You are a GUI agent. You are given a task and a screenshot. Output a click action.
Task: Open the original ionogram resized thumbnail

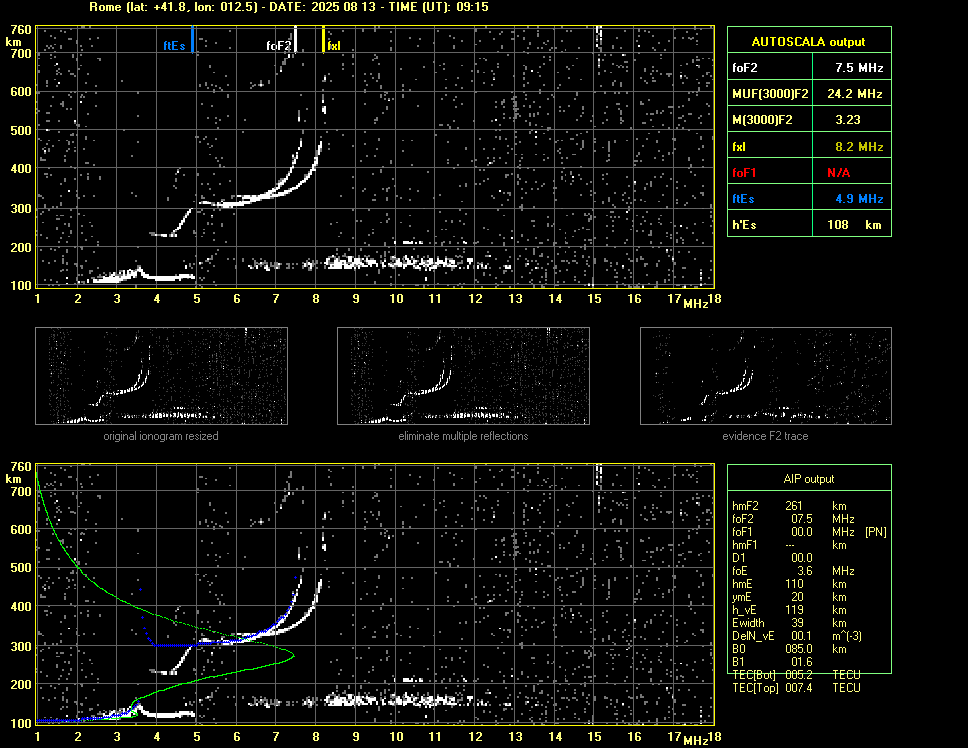[161, 376]
